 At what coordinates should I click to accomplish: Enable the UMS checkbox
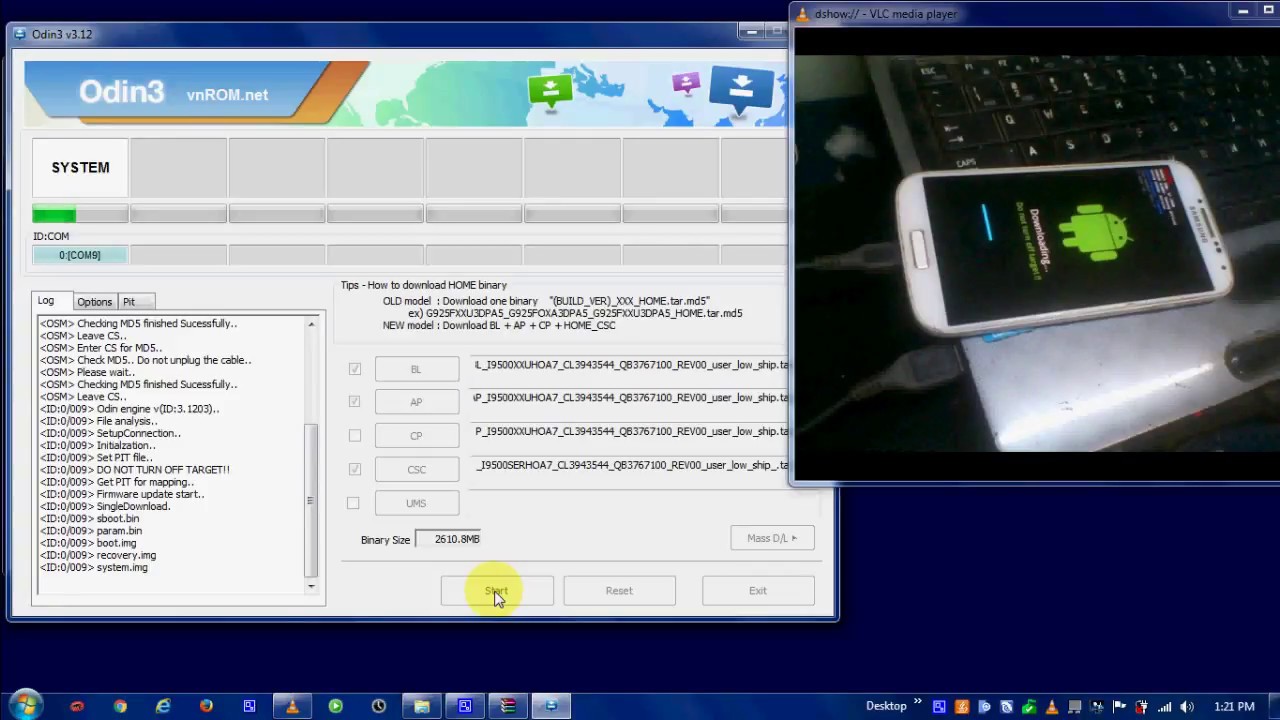coord(353,503)
